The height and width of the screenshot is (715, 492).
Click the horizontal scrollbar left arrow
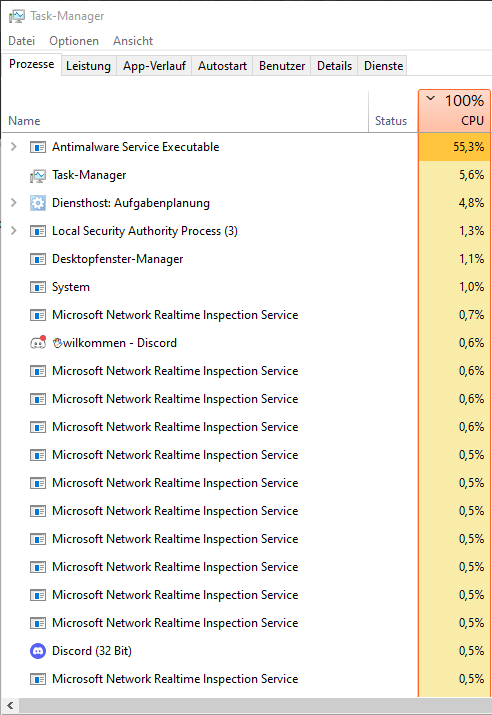[10, 706]
